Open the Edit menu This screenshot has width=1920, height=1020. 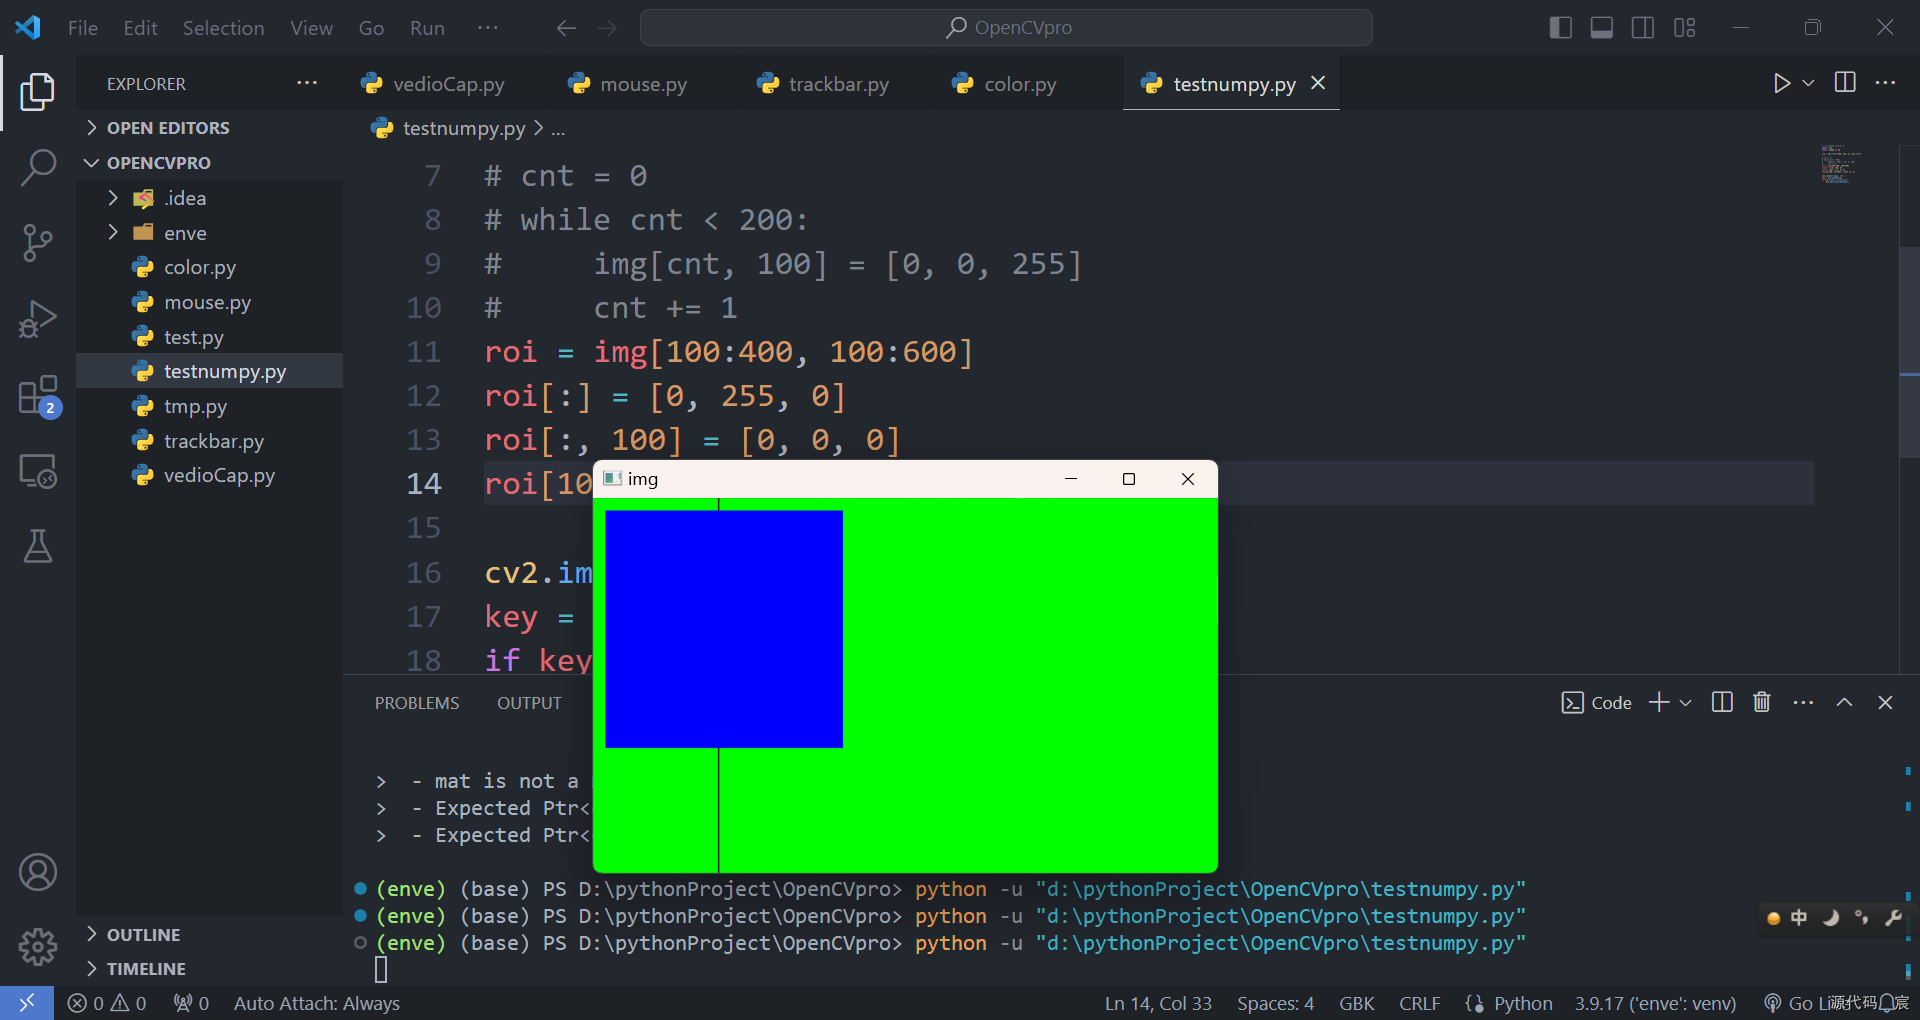coord(140,28)
